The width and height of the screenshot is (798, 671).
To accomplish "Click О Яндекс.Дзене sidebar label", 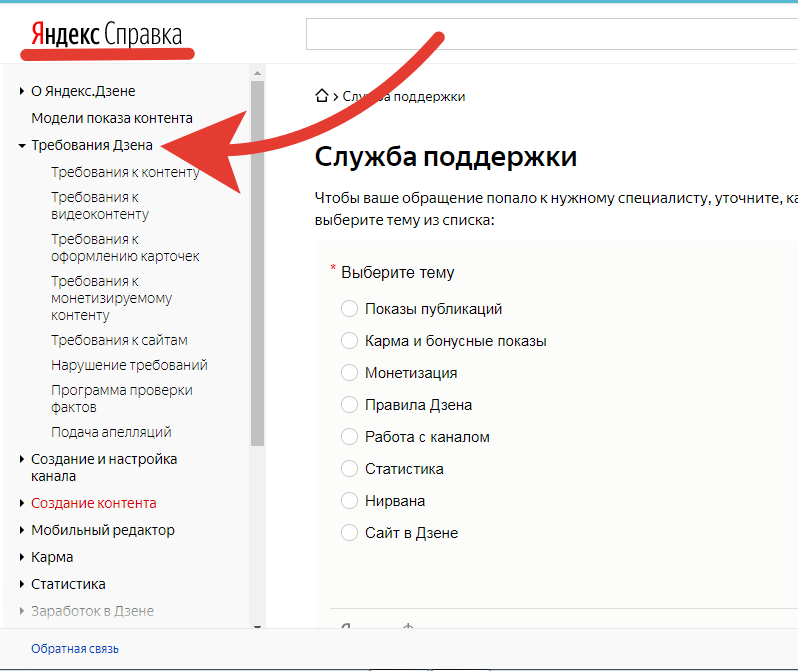I will coord(83,91).
